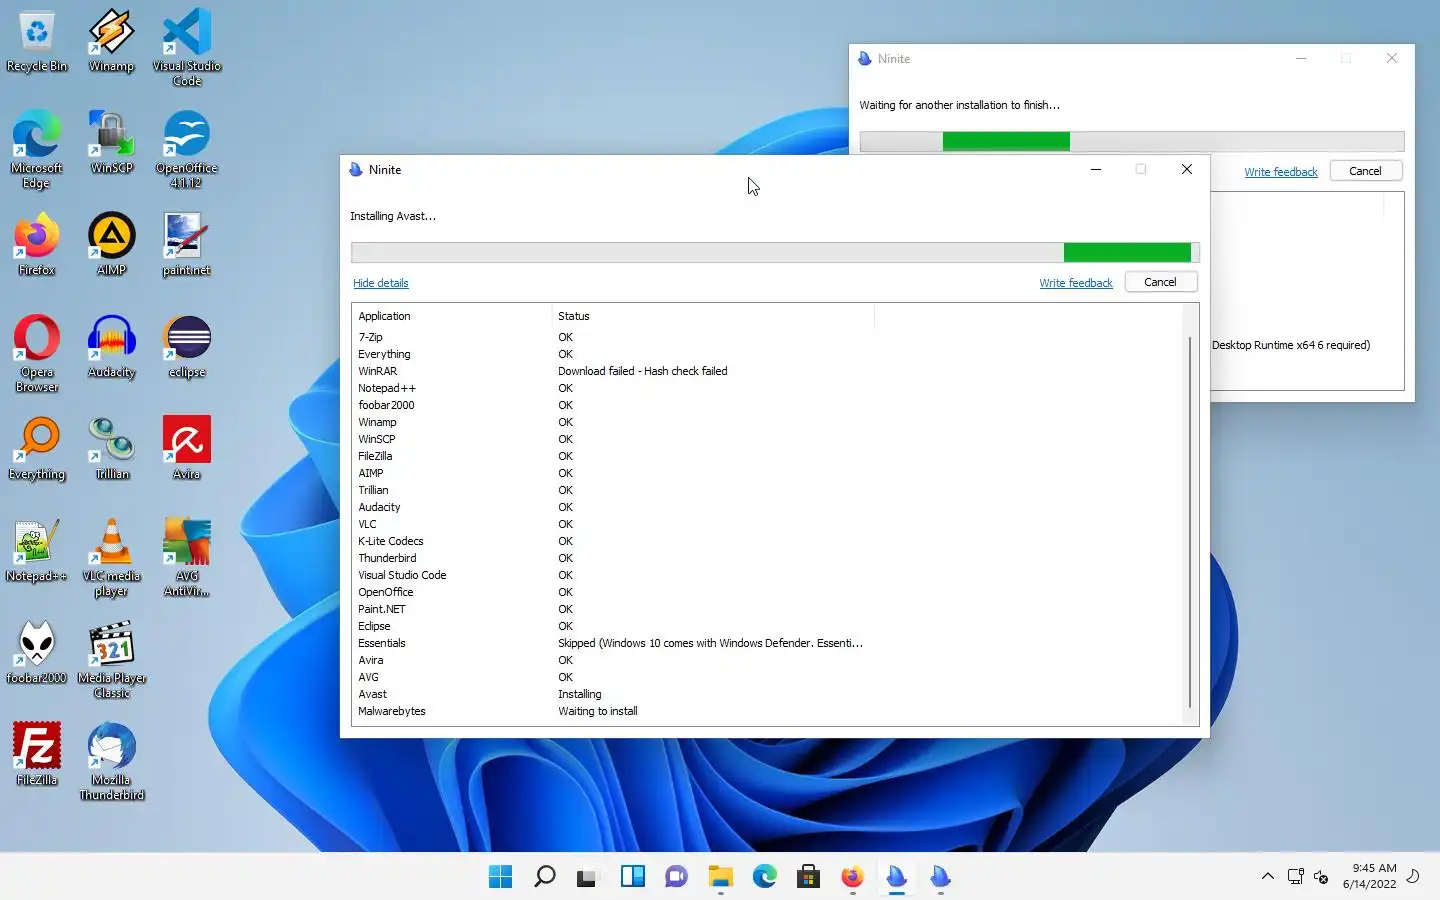This screenshot has width=1440, height=900.
Task: Click Write feedback in the background Ninite window
Action: (1280, 172)
